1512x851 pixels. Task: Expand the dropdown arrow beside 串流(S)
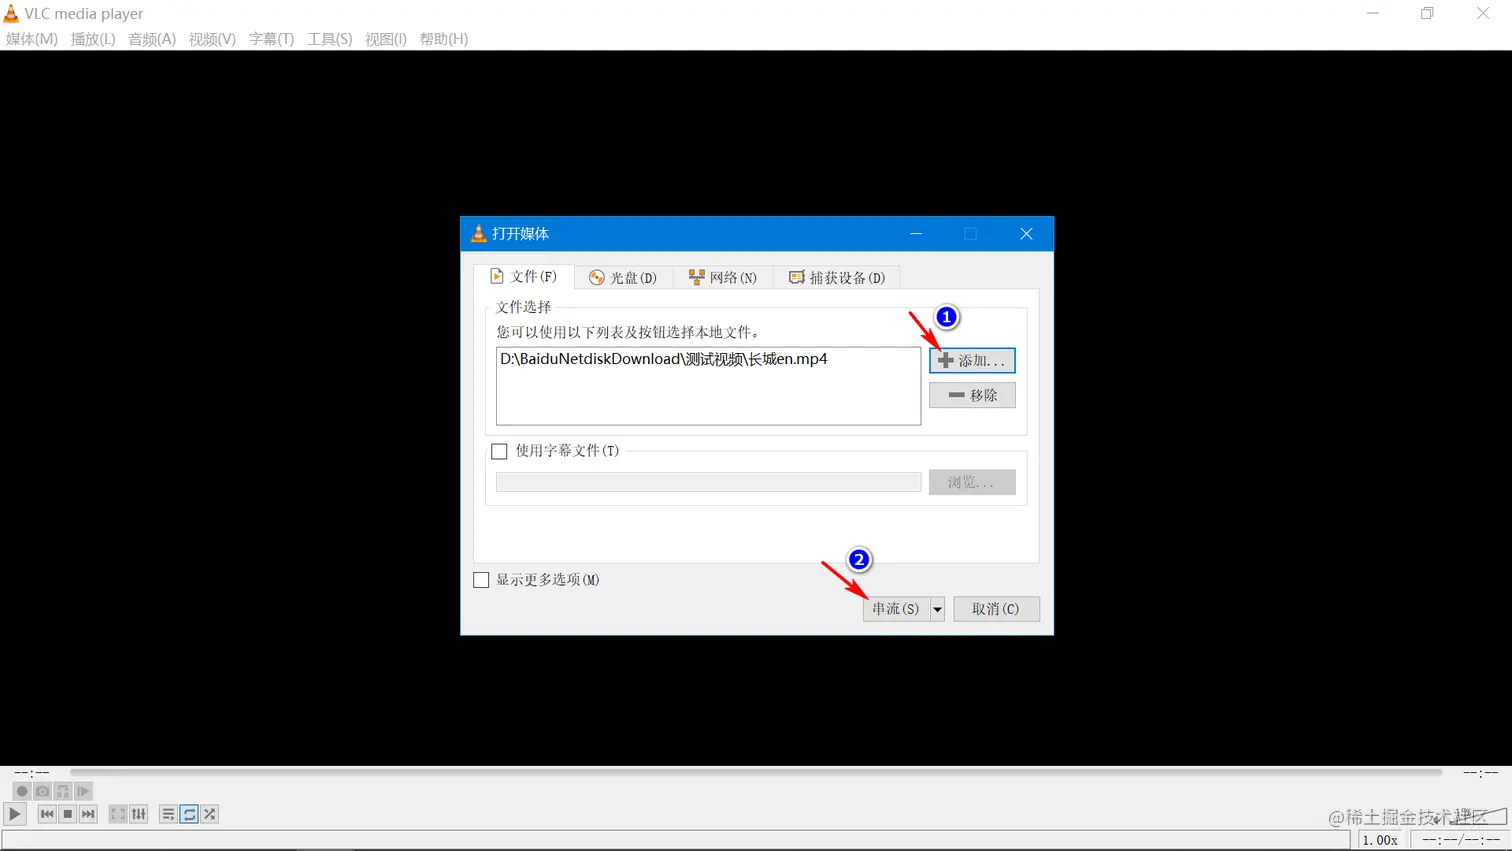pyautogui.click(x=937, y=609)
